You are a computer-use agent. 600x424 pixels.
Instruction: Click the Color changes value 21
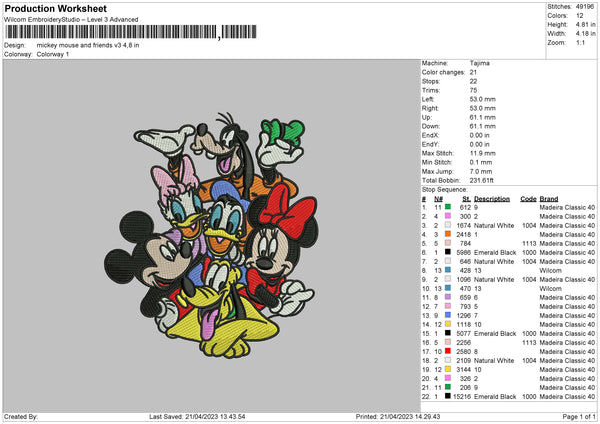pyautogui.click(x=473, y=72)
